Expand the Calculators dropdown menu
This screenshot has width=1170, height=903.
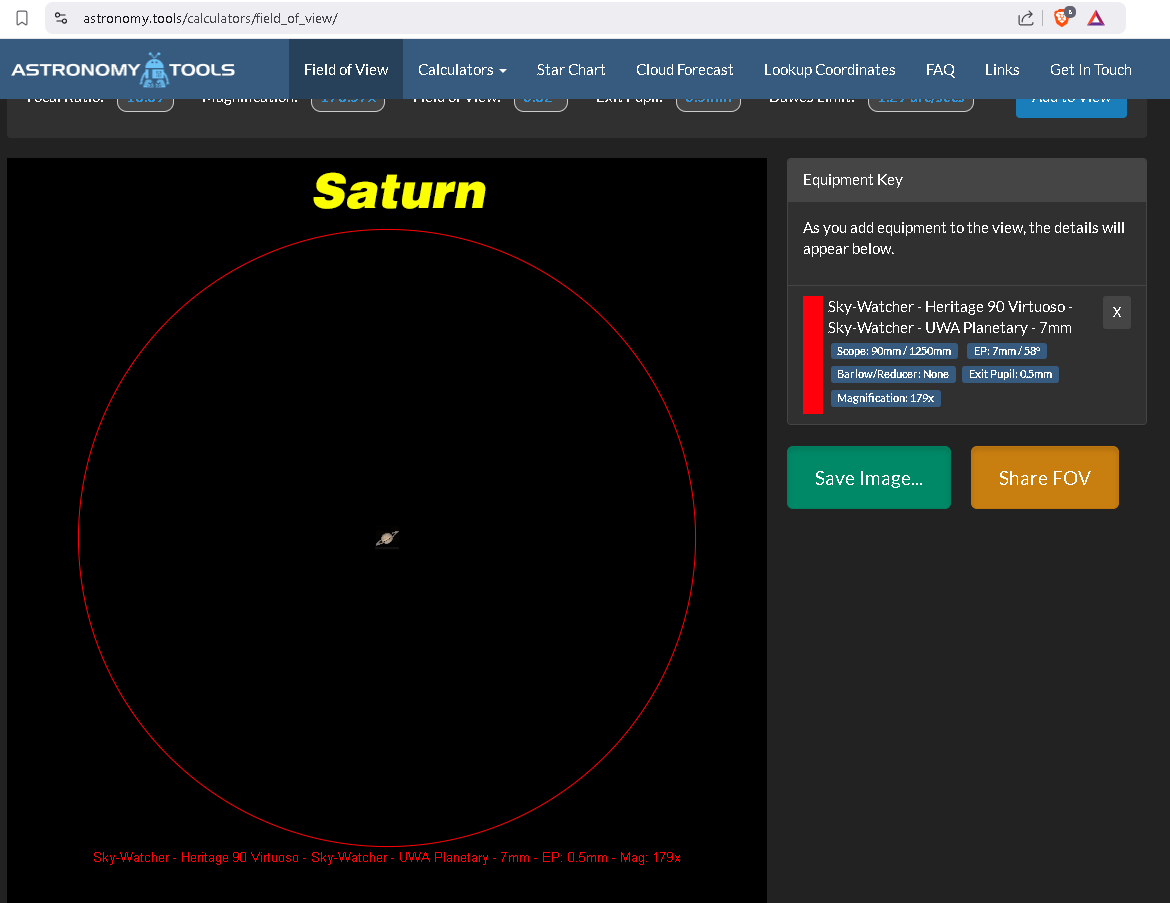pyautogui.click(x=462, y=70)
